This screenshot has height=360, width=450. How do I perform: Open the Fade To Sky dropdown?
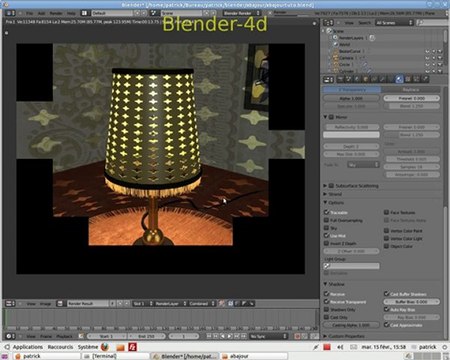(363, 165)
